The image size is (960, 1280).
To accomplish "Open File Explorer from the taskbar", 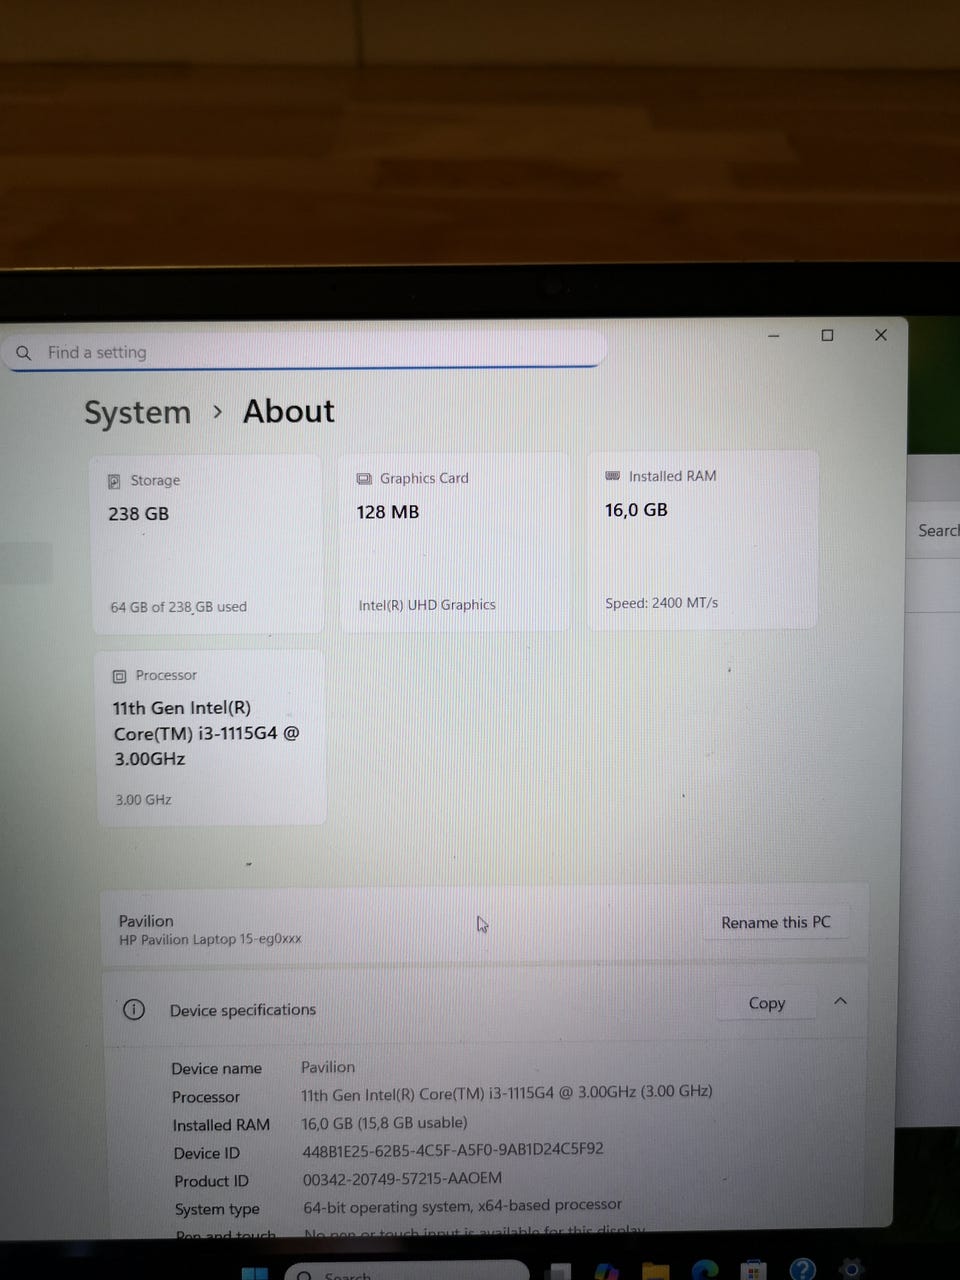I will coord(656,1272).
